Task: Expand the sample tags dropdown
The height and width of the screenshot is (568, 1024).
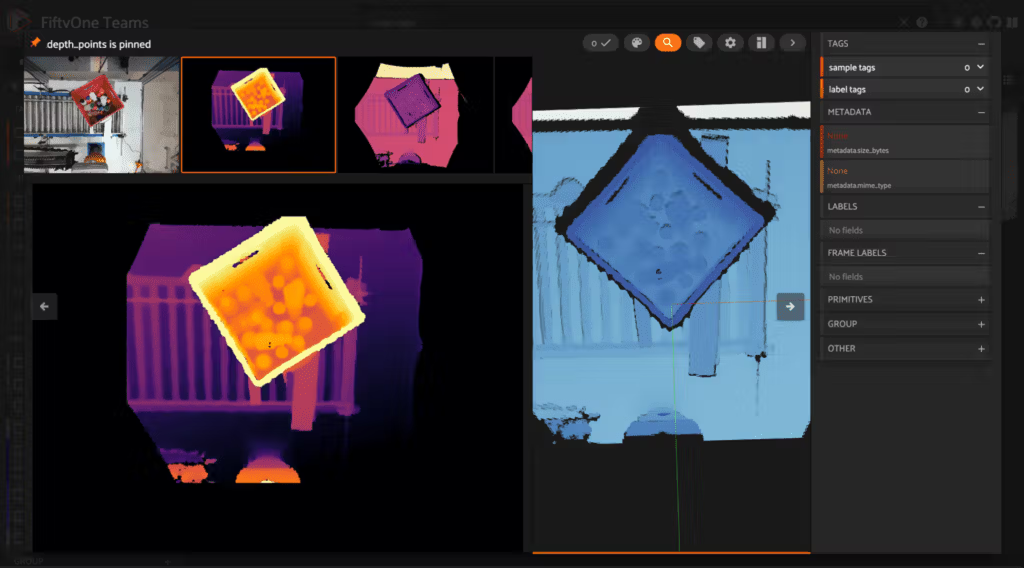Action: 980,67
